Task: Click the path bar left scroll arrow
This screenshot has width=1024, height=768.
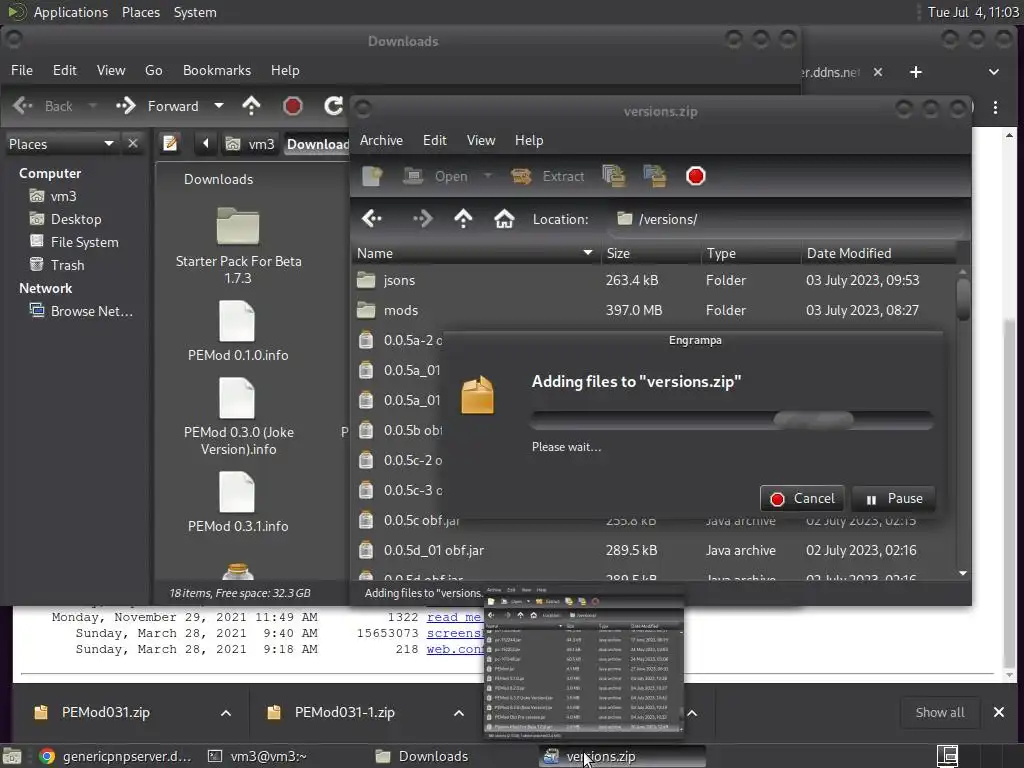Action: [x=205, y=143]
